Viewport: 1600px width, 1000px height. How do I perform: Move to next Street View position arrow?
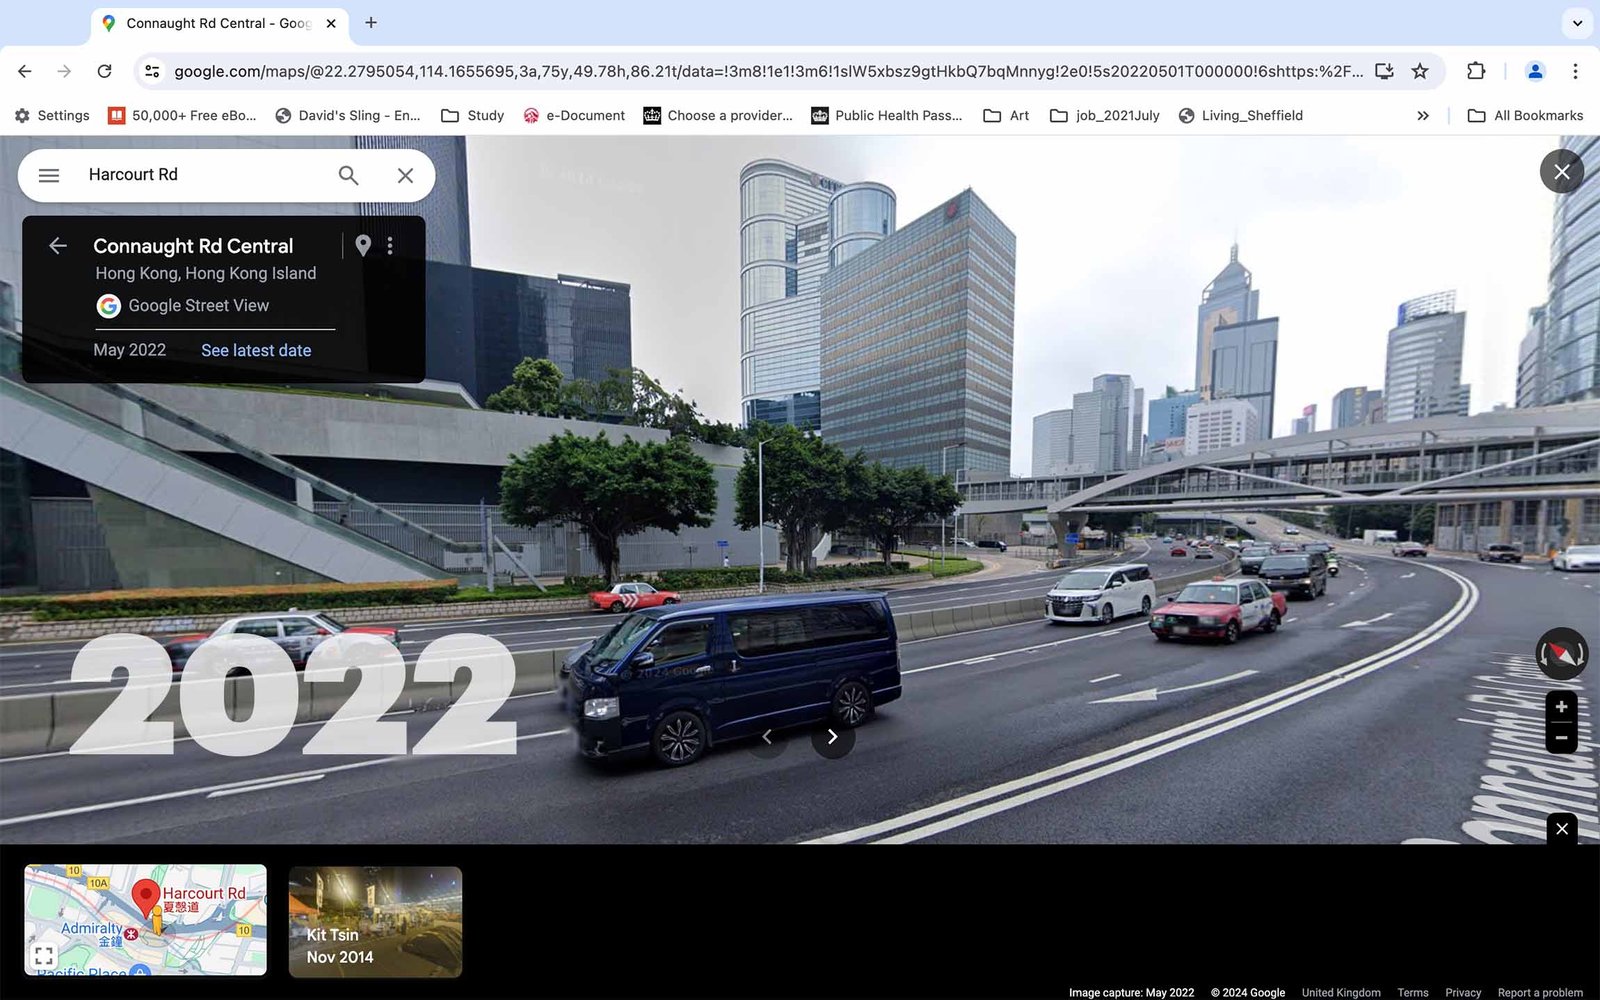pyautogui.click(x=832, y=737)
